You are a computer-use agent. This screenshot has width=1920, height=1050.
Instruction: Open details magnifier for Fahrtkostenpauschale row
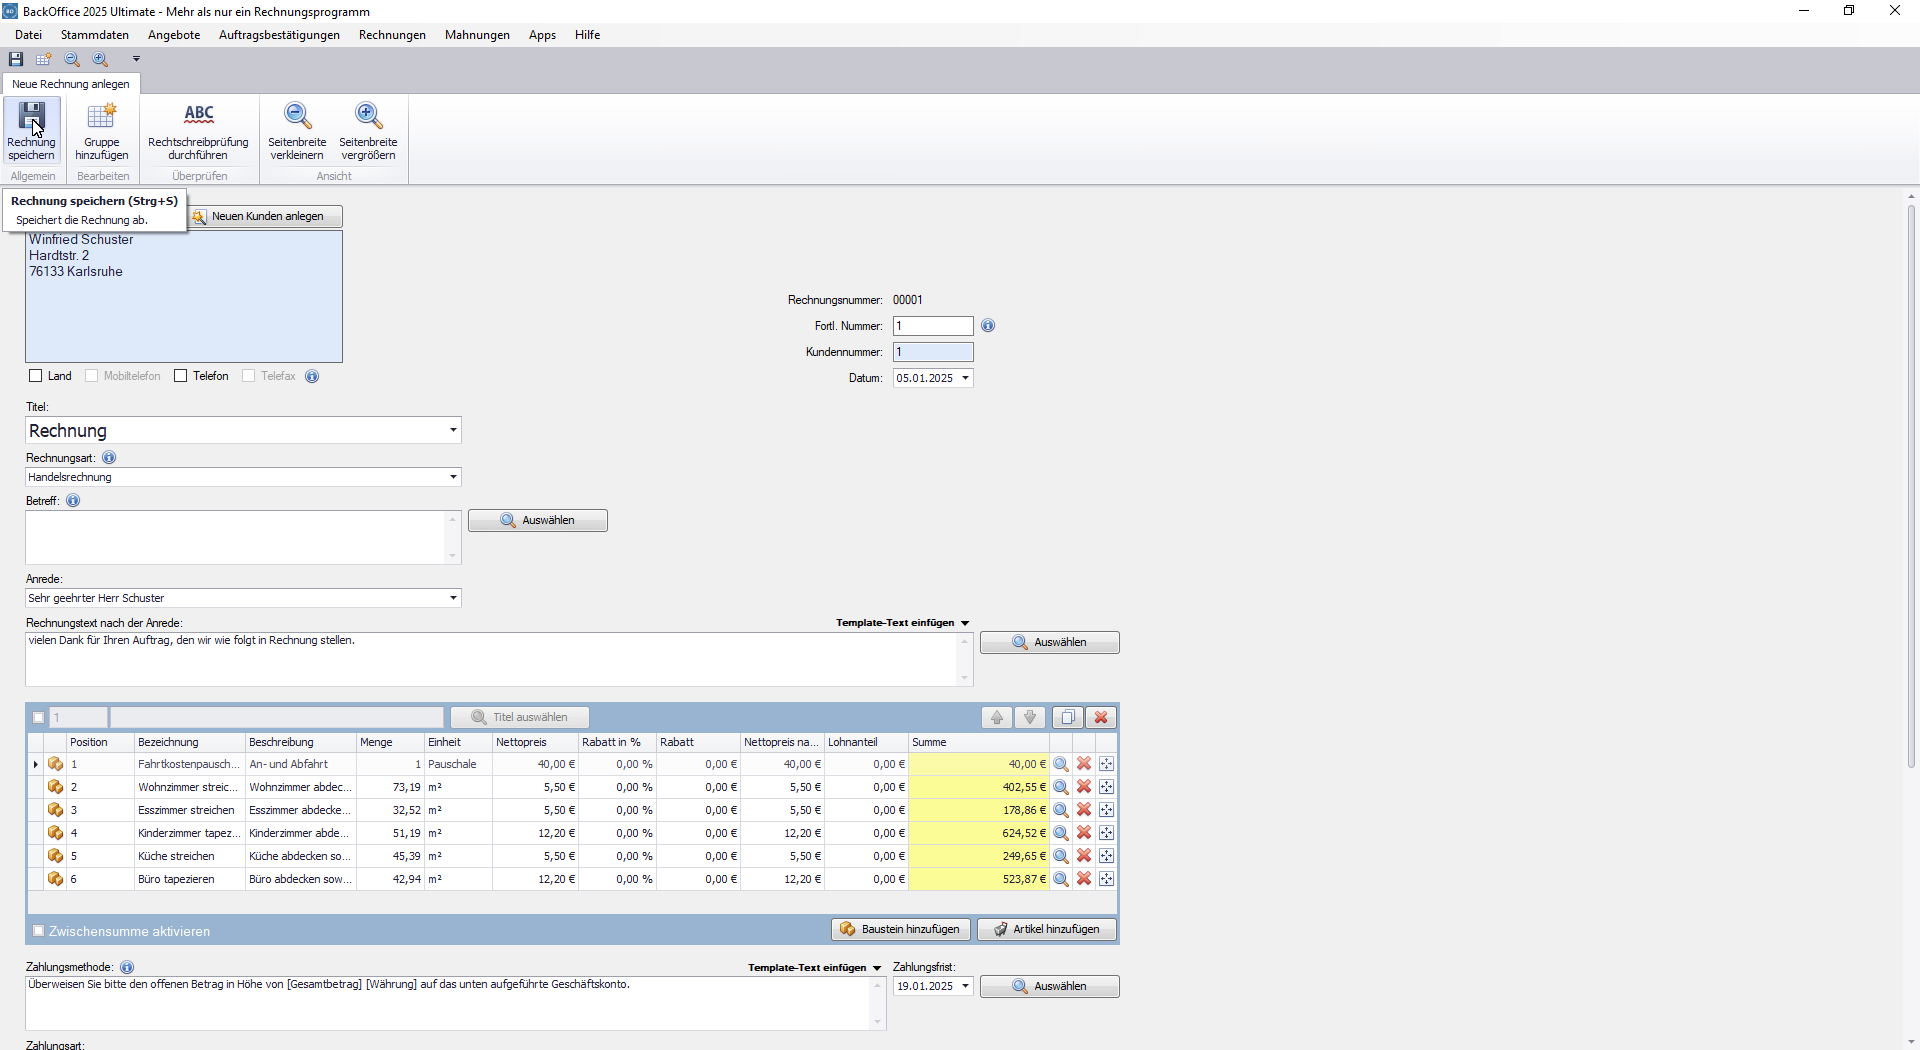[1061, 764]
